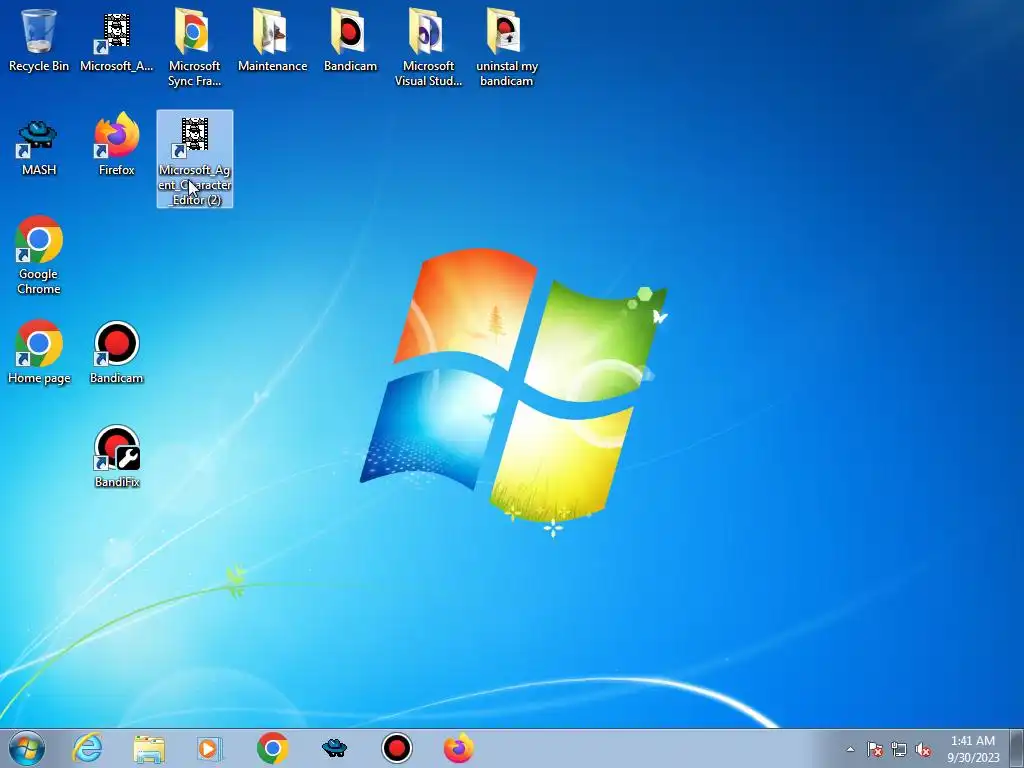Show hidden system tray icons
Screen dimensions: 1024x768
850,749
